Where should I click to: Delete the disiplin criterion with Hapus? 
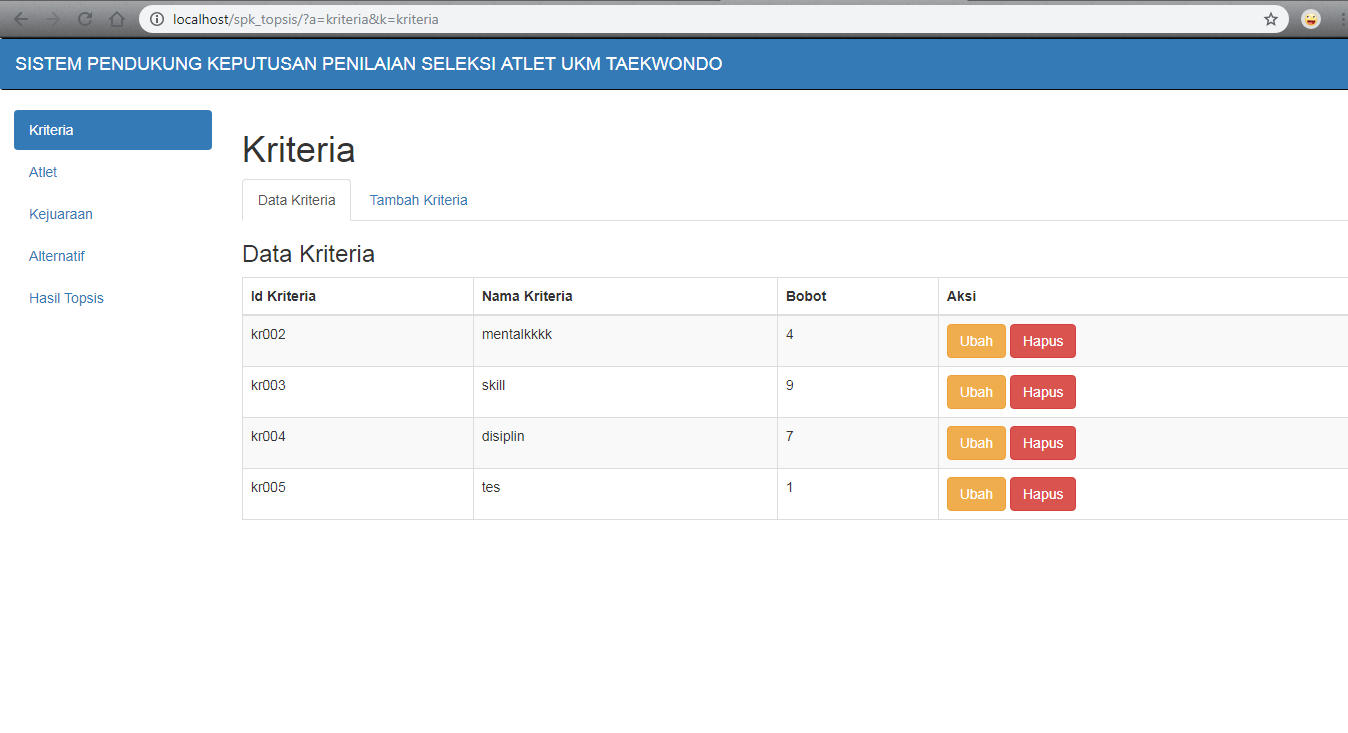pyautogui.click(x=1042, y=443)
